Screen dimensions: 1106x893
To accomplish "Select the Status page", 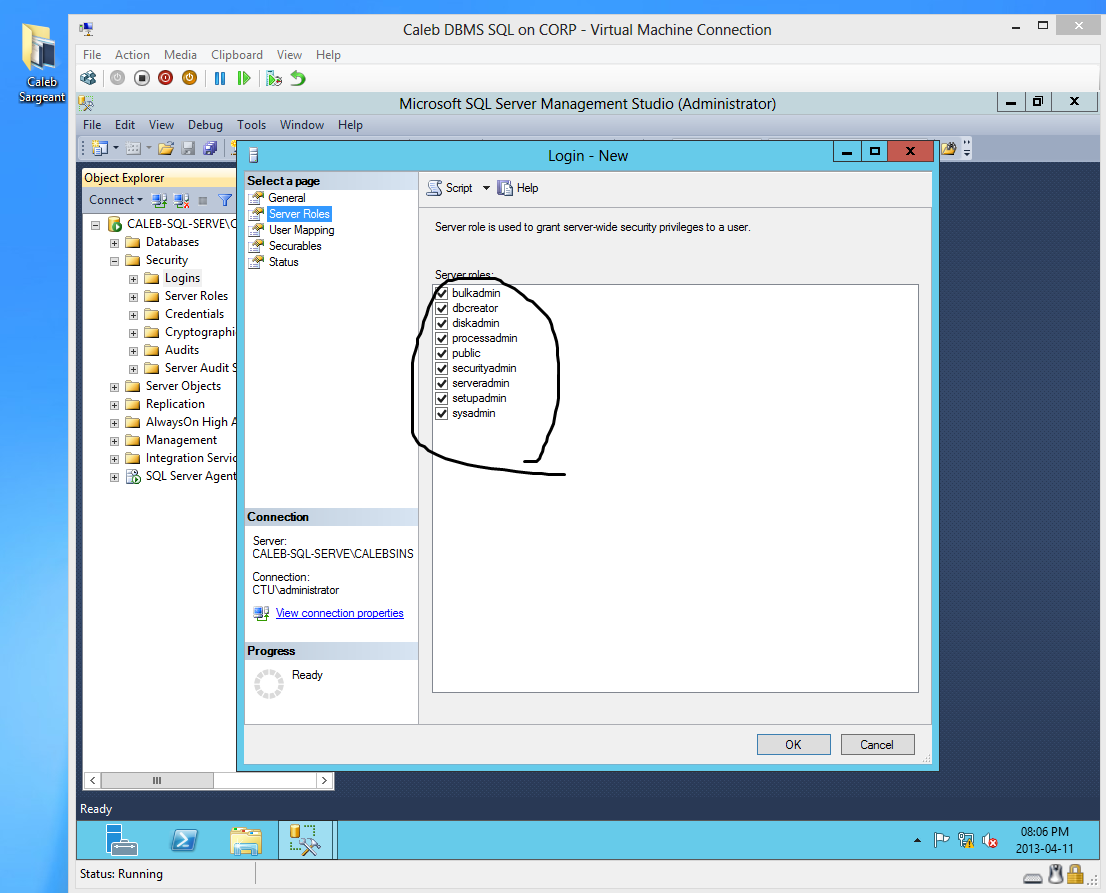I will [x=284, y=262].
